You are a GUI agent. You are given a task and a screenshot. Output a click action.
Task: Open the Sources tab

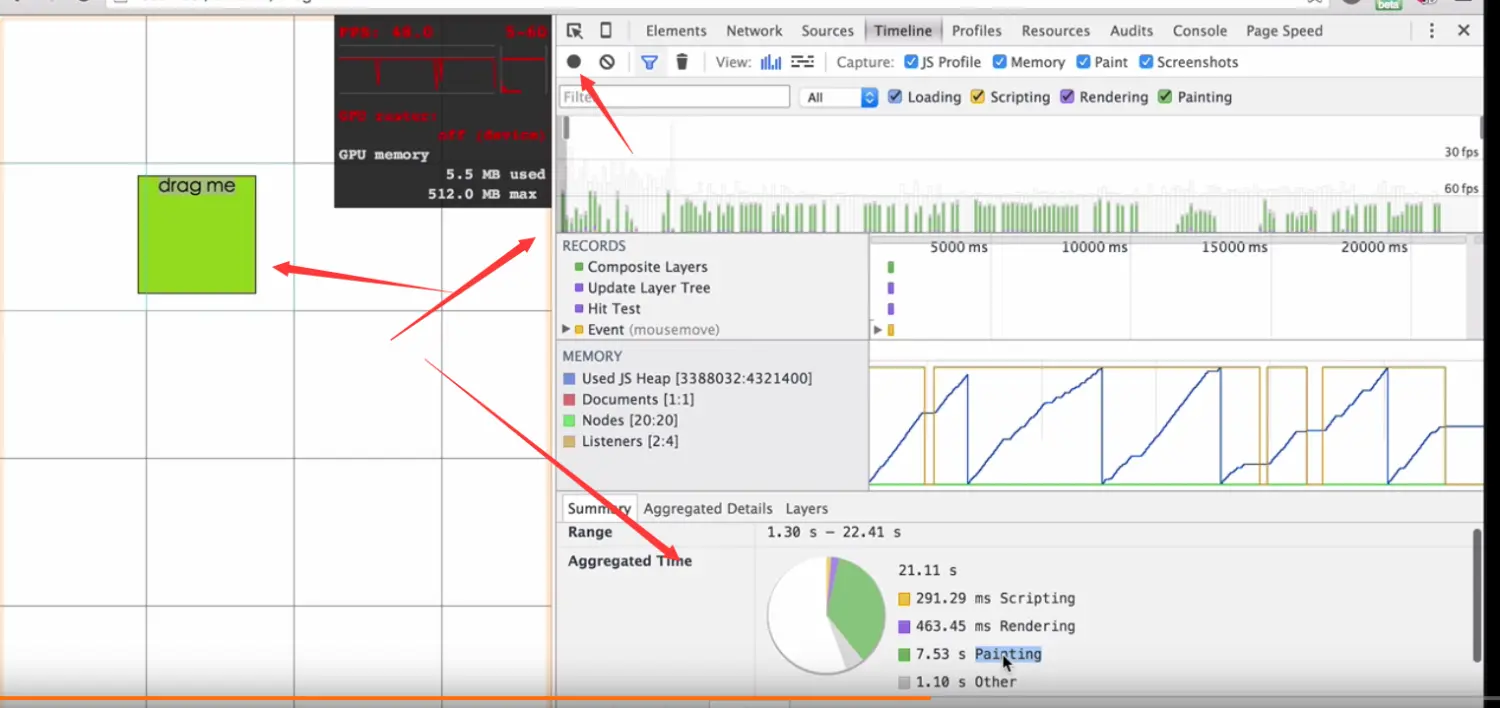pyautogui.click(x=827, y=31)
